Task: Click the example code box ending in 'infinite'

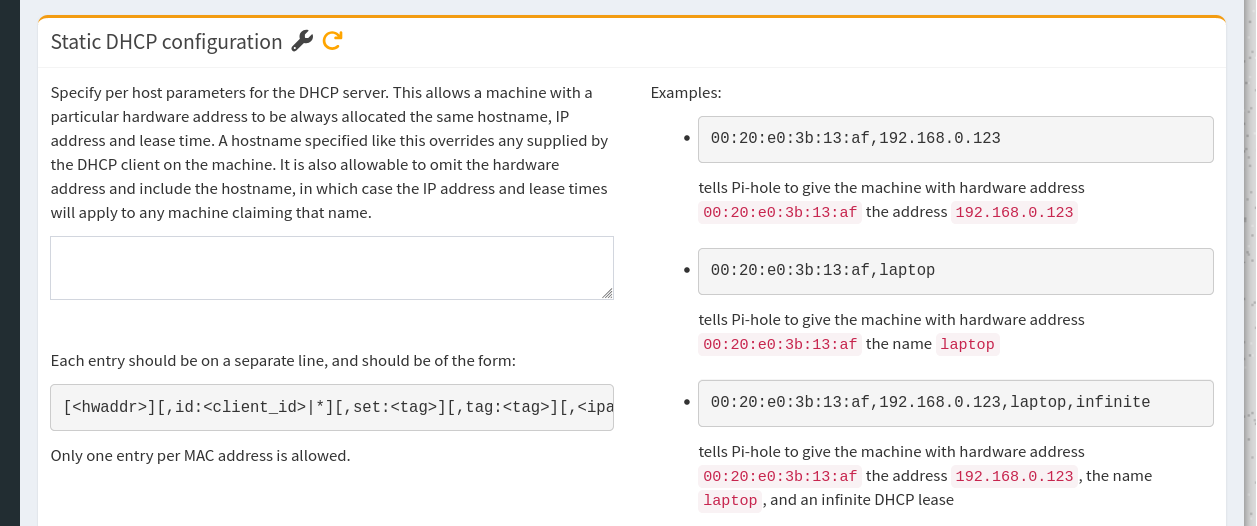Action: coord(955,403)
